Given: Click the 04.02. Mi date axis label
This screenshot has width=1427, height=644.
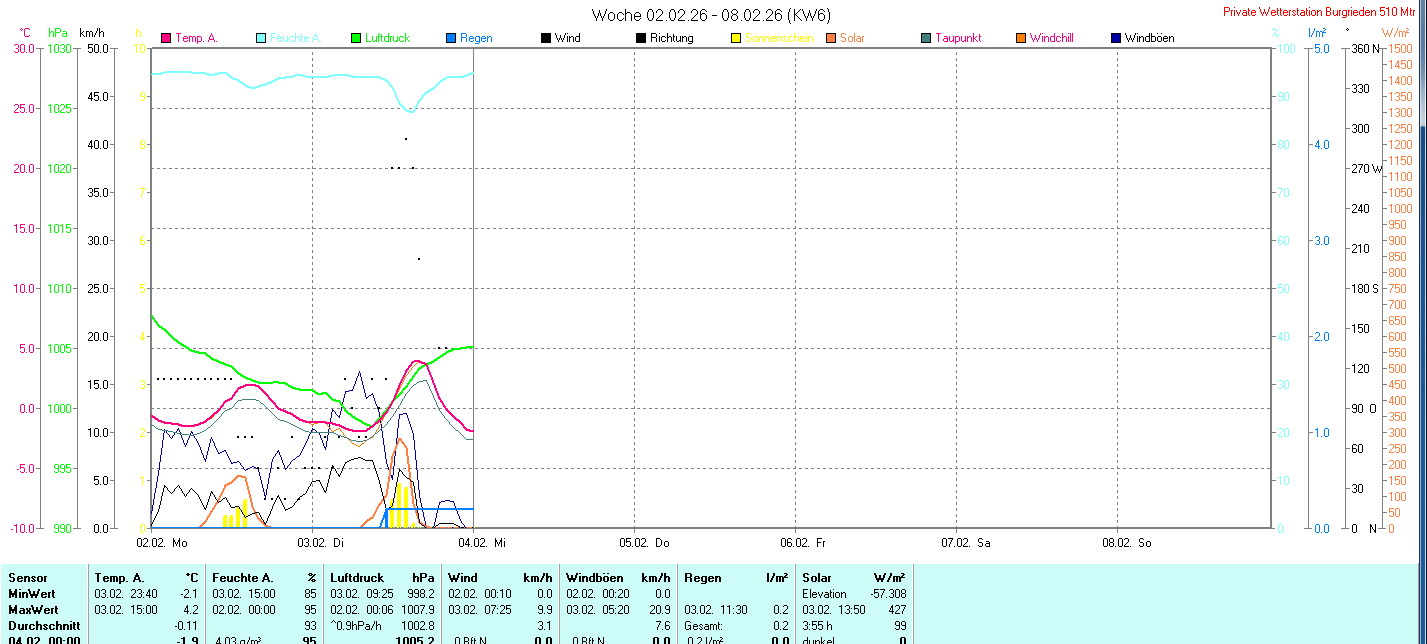Looking at the screenshot, I should pos(484,543).
